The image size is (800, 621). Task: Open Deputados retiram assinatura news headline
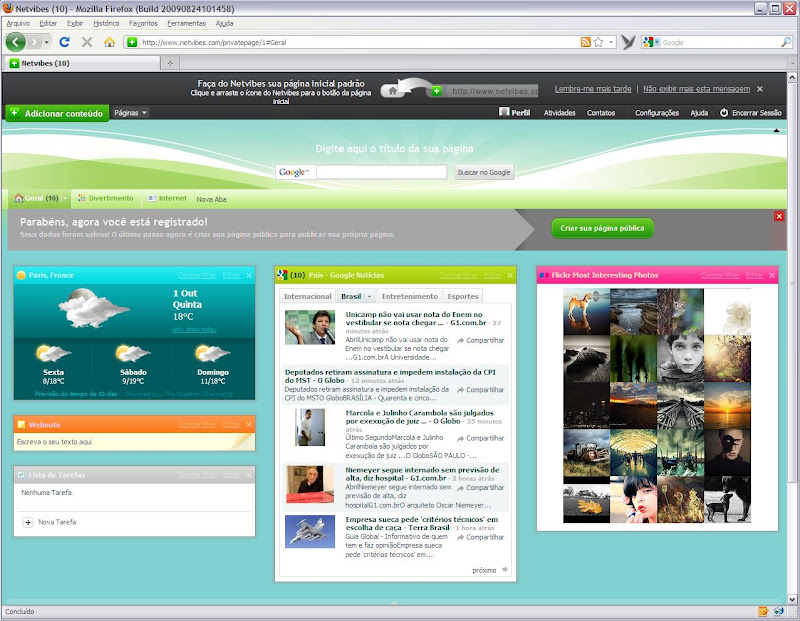tap(390, 376)
